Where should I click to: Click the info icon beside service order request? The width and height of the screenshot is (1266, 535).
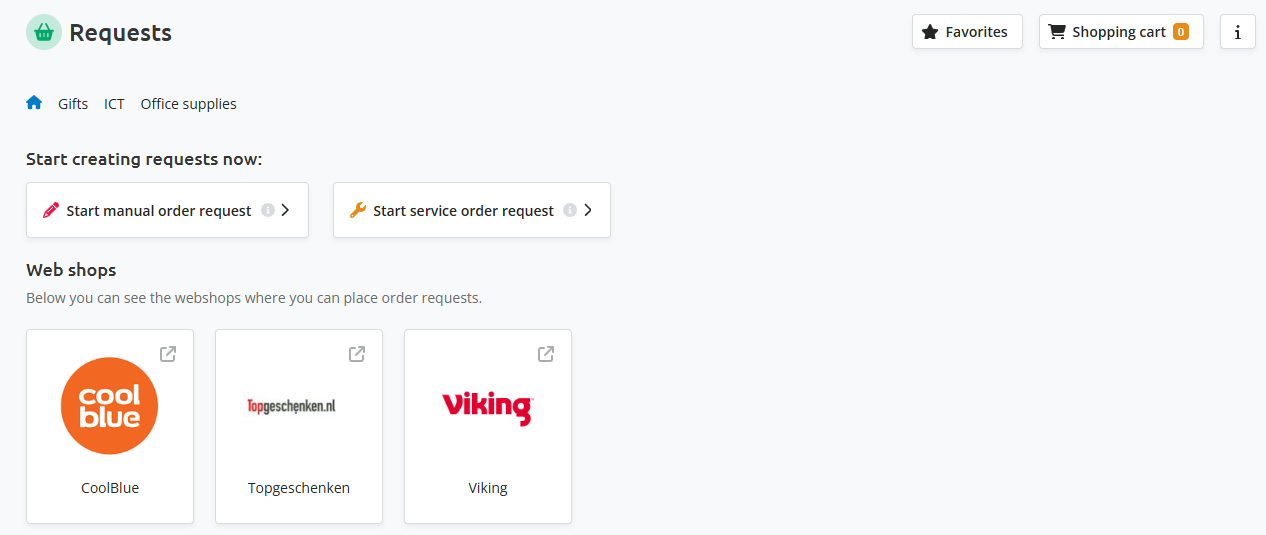570,210
